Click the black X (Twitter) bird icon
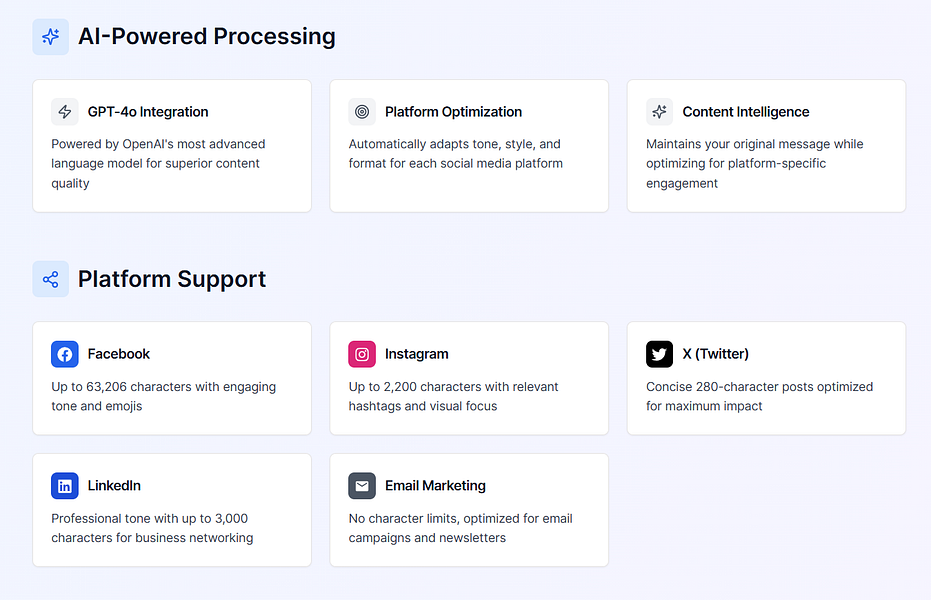Viewport: 931px width, 600px height. [660, 354]
